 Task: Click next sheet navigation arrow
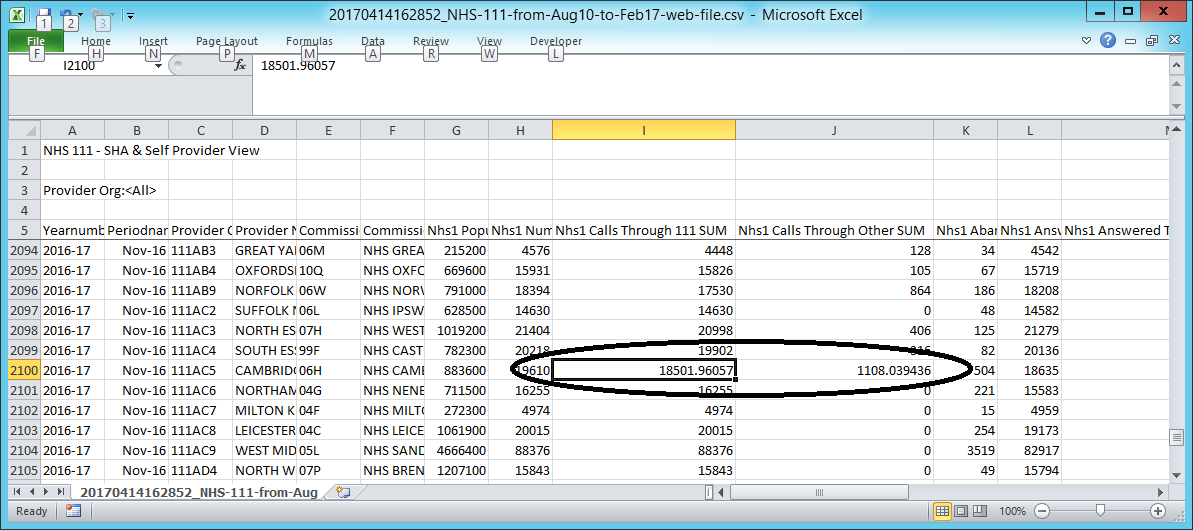[46, 491]
